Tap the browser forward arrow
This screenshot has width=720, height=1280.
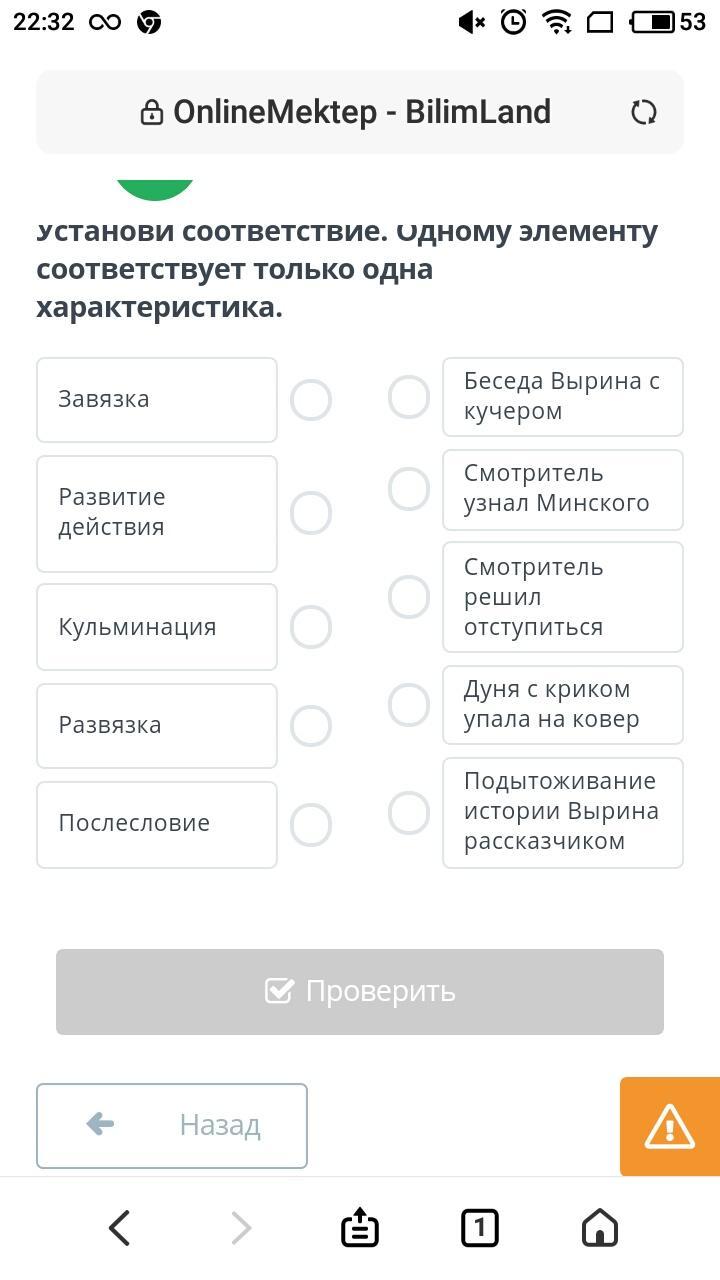[x=241, y=1227]
